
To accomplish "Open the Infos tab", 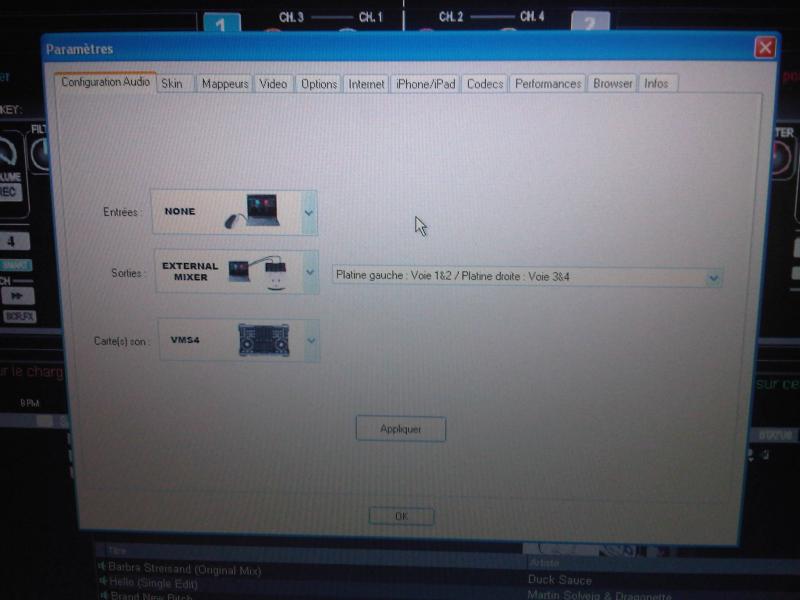I will point(657,84).
